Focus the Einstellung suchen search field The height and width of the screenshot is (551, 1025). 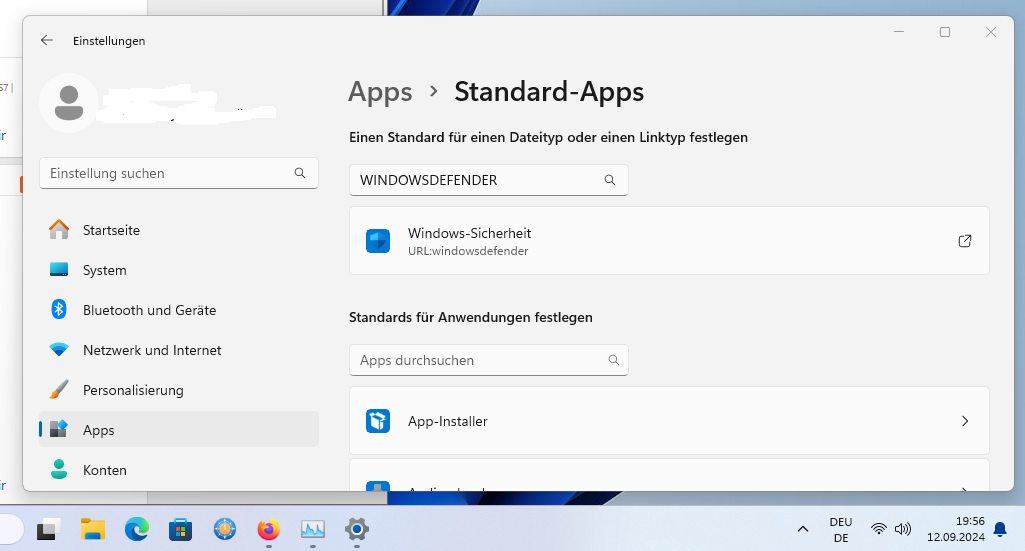[178, 173]
